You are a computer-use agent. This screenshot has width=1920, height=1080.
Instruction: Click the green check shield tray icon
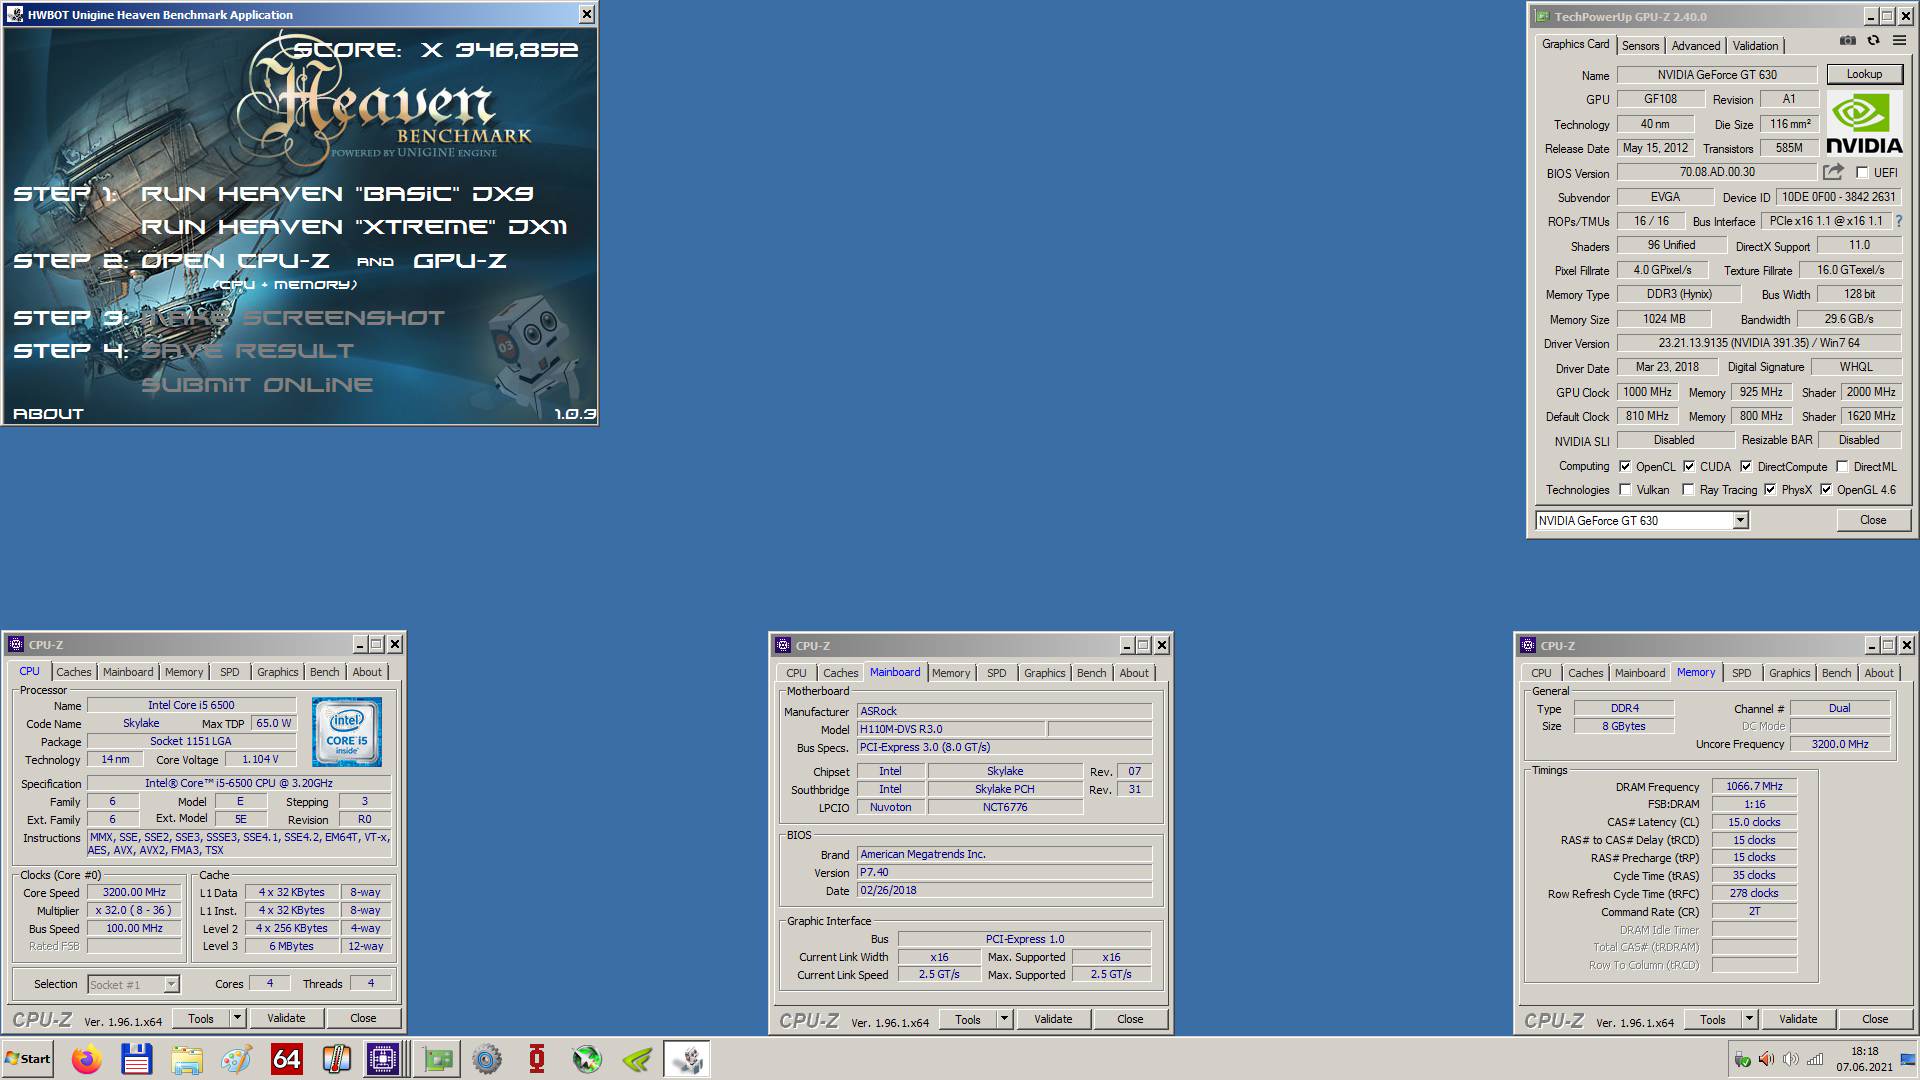click(1742, 1060)
